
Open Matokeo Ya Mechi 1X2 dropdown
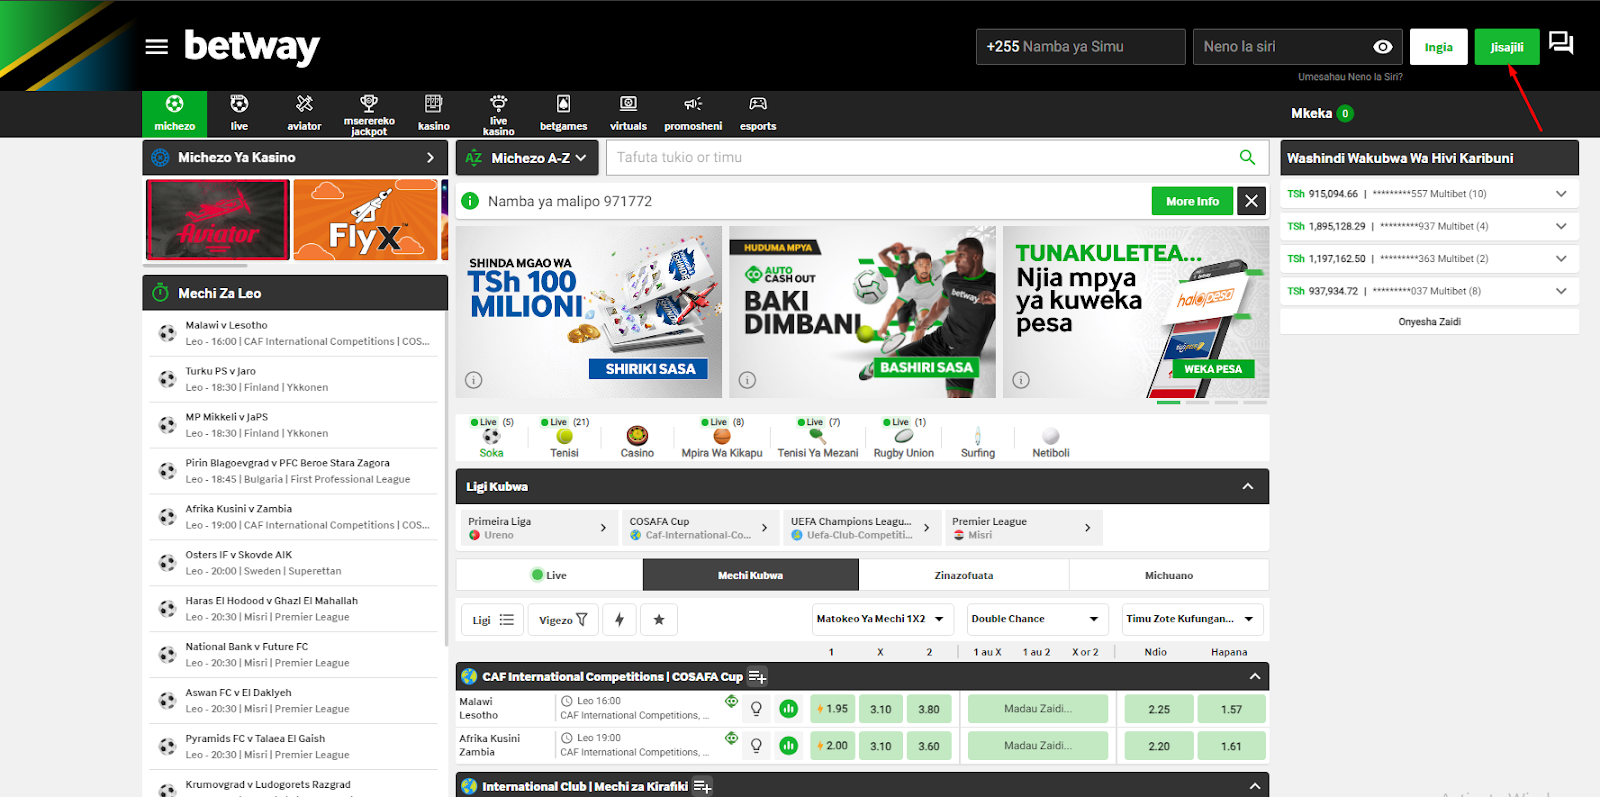[x=881, y=619]
